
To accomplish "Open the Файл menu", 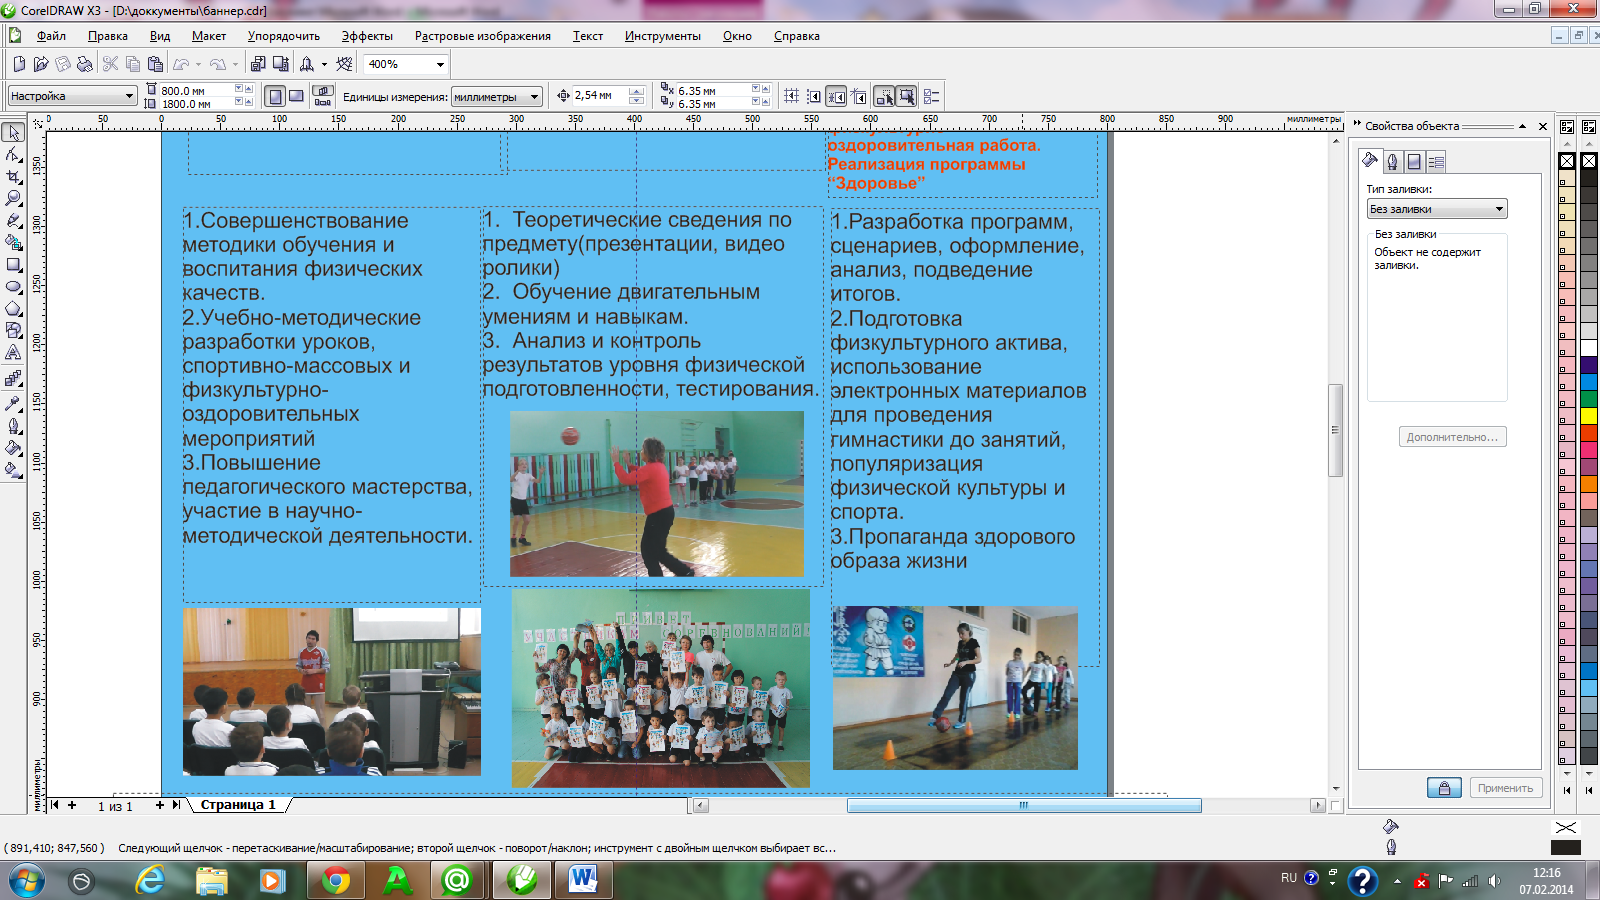I will (x=51, y=36).
